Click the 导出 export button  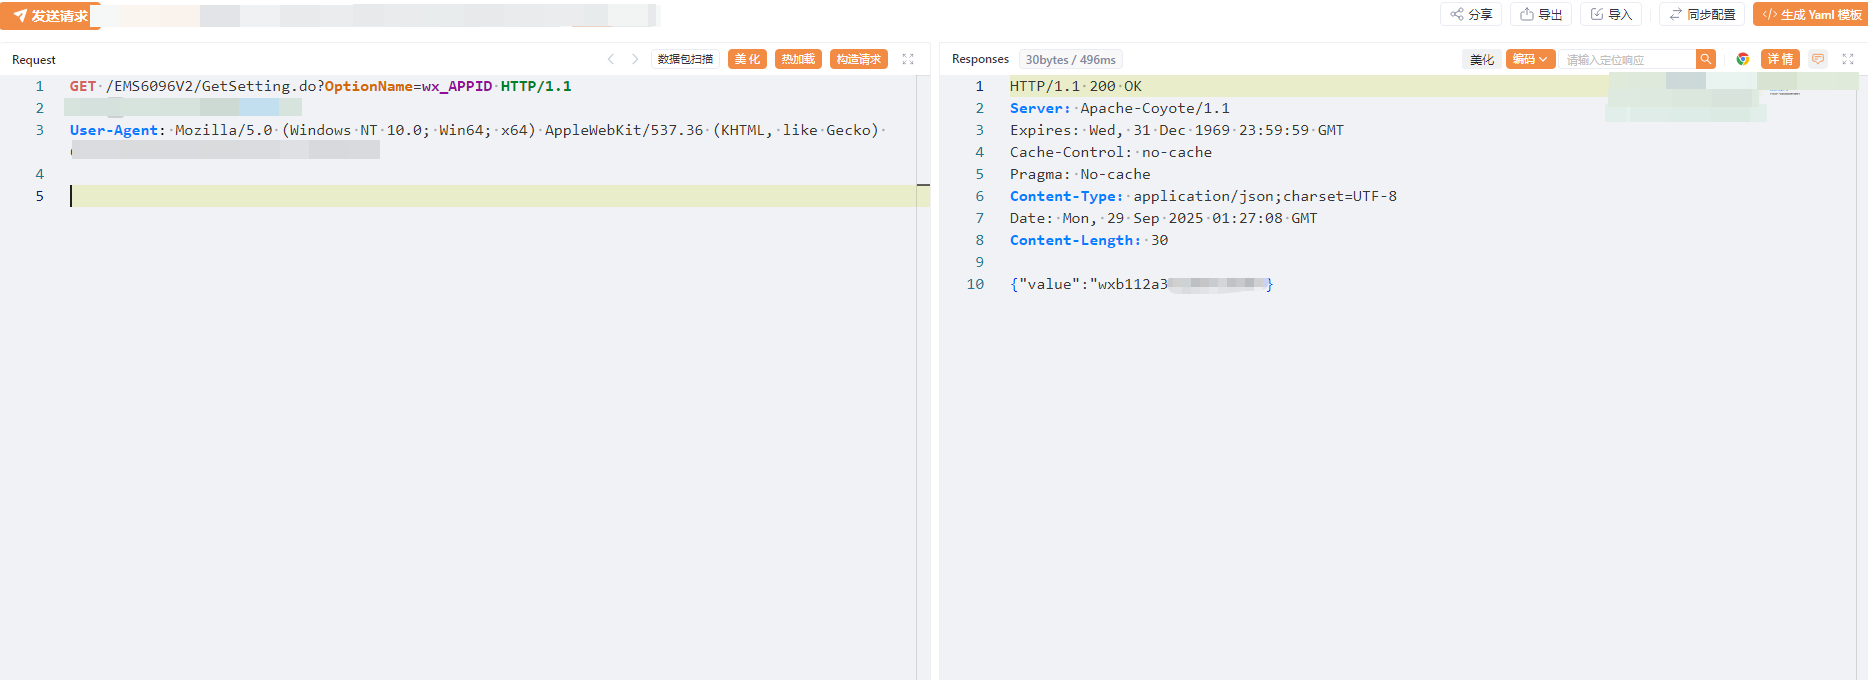point(1541,15)
